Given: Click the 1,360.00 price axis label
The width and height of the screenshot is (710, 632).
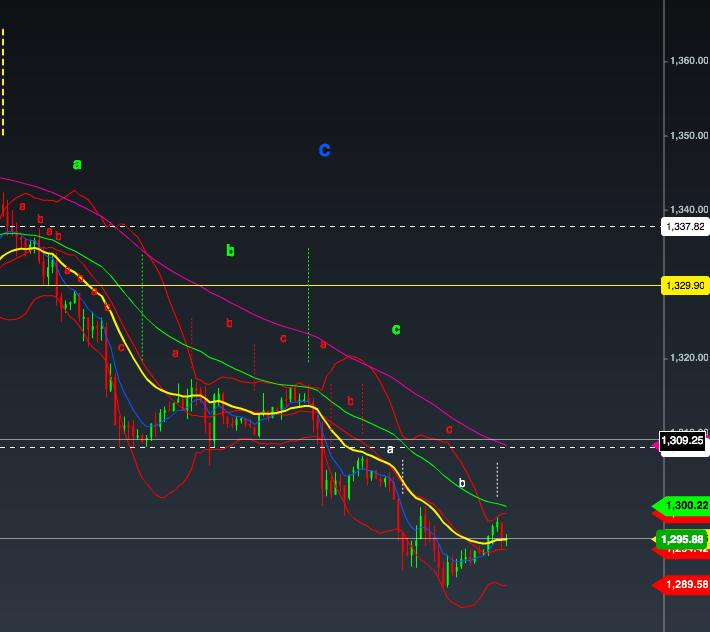Looking at the screenshot, I should tap(689, 61).
